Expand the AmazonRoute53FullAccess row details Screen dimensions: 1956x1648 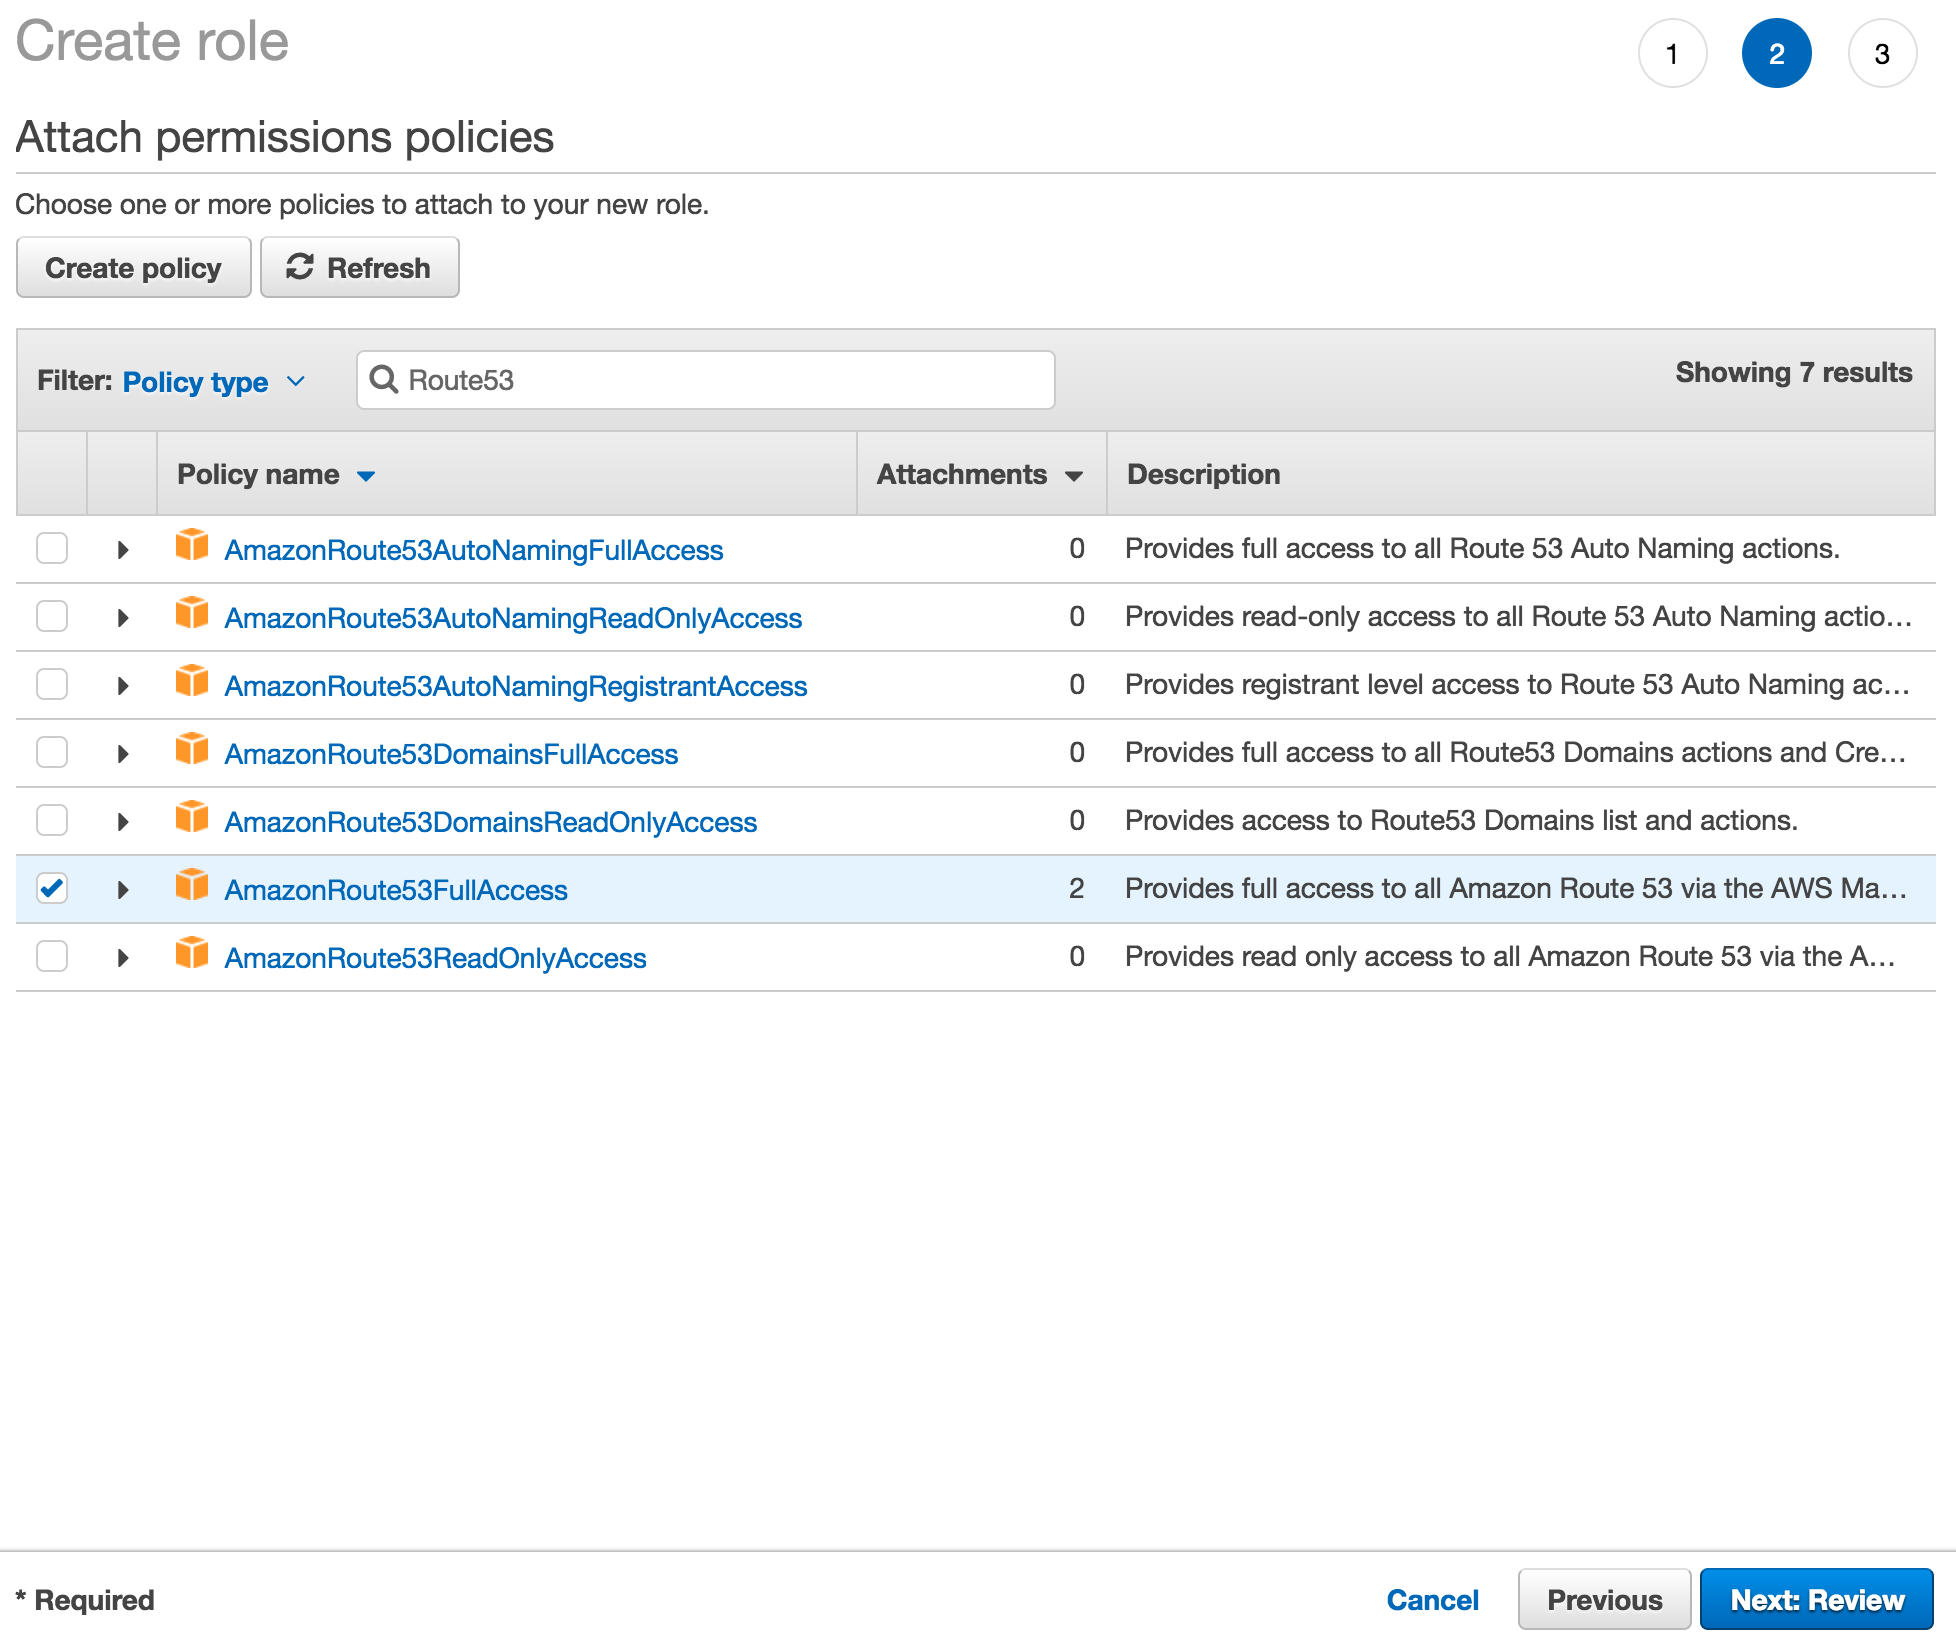(x=122, y=890)
